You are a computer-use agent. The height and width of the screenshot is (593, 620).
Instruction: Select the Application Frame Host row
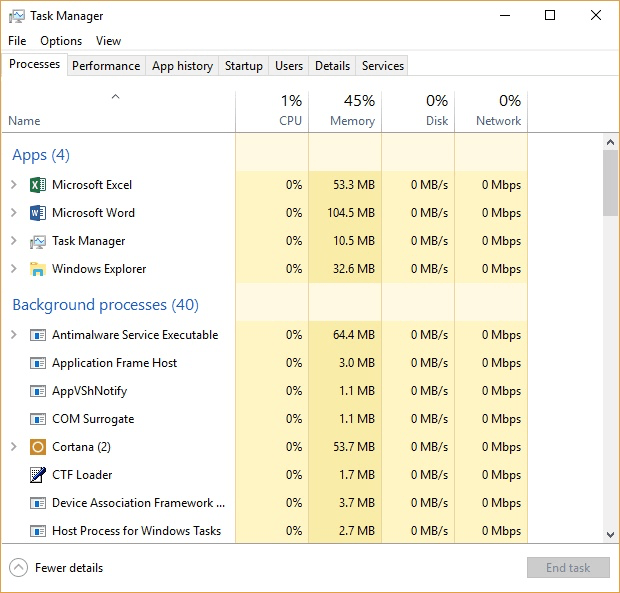(265, 363)
